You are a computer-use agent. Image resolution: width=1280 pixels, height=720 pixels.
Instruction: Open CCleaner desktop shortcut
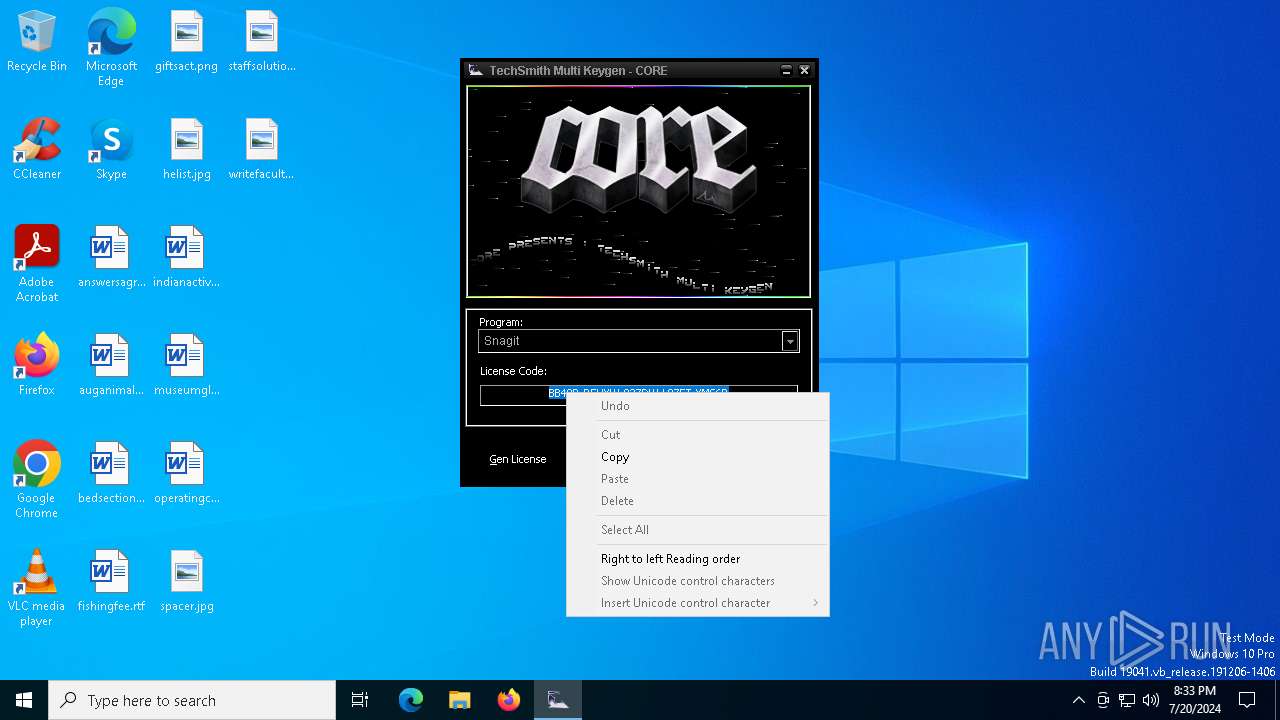[x=37, y=150]
